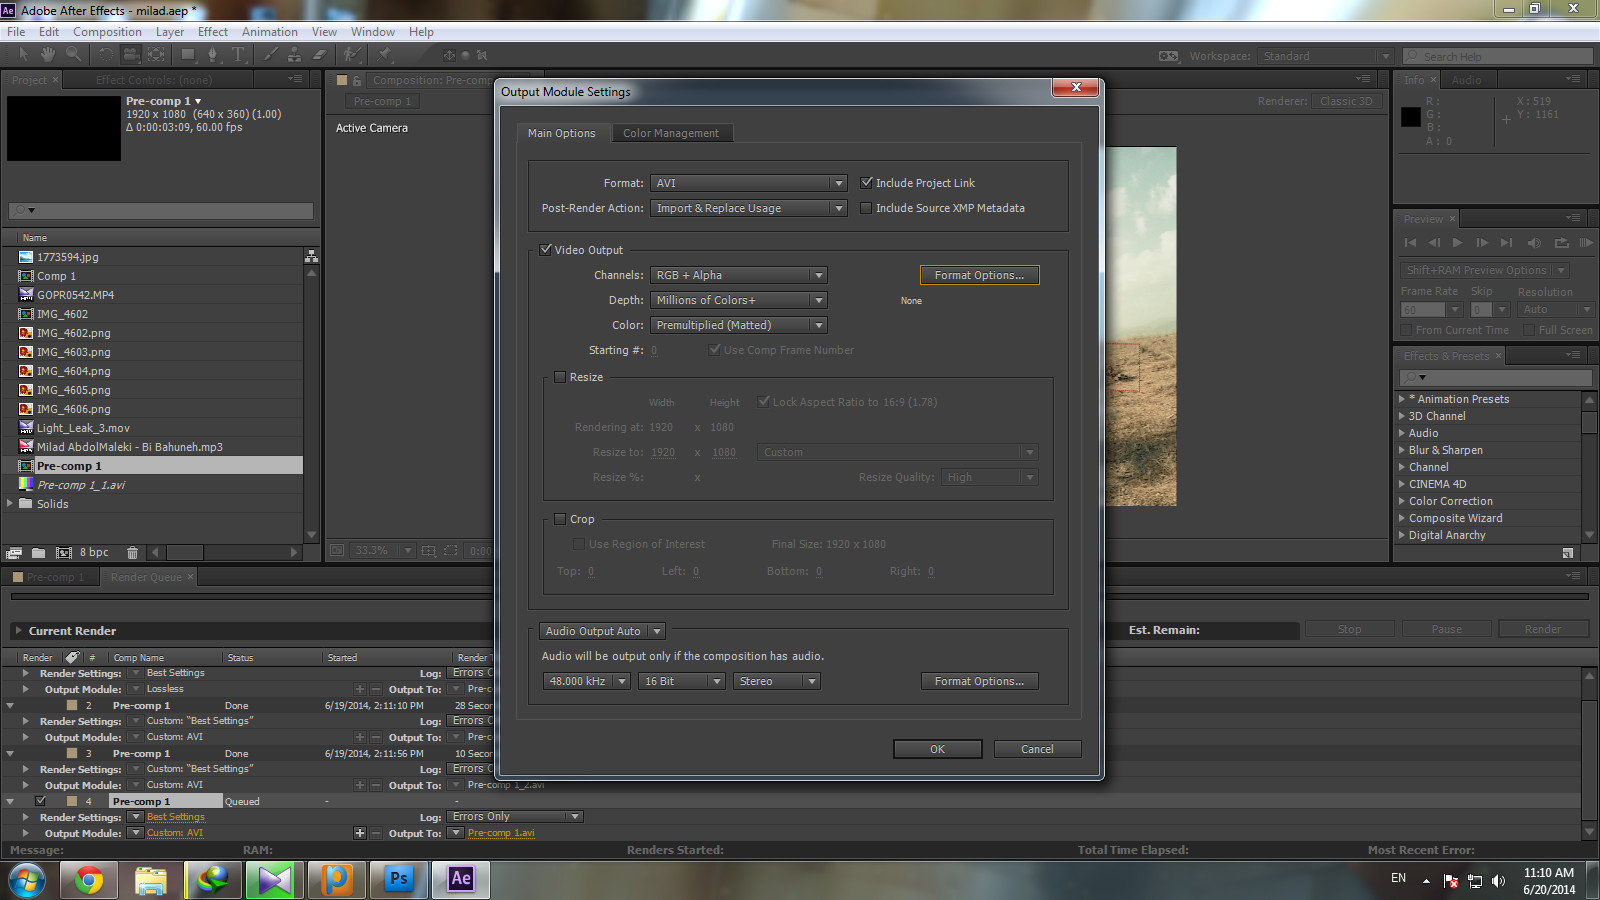Select the Main Options tab

[x=561, y=133]
